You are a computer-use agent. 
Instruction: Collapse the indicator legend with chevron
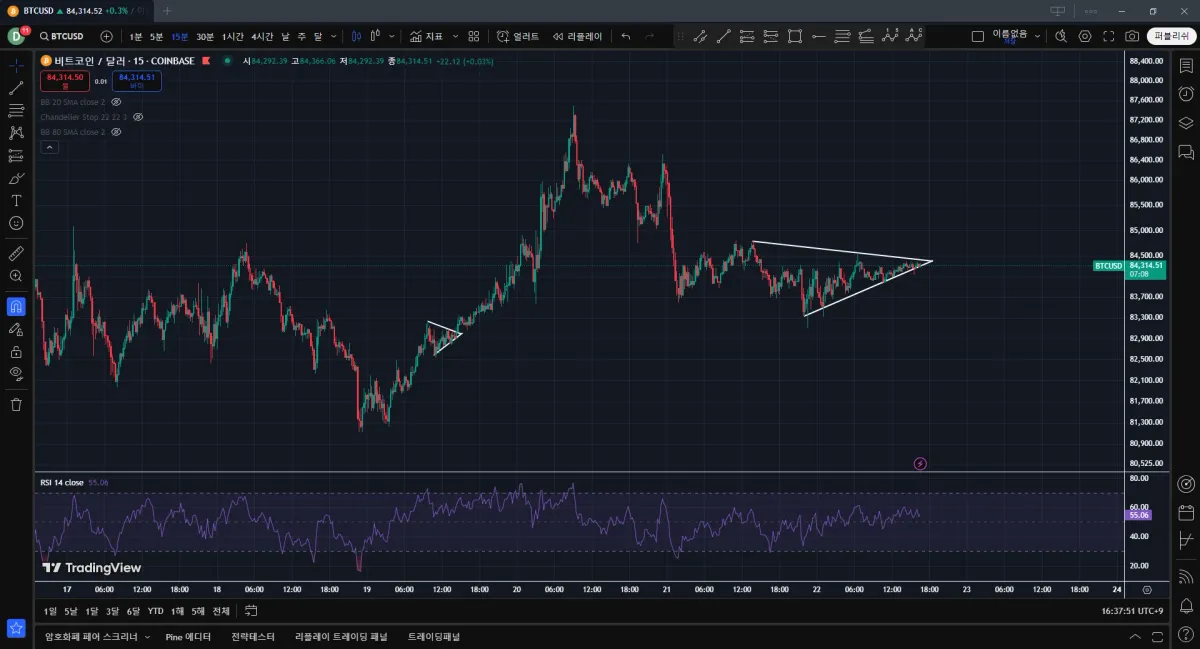point(49,147)
